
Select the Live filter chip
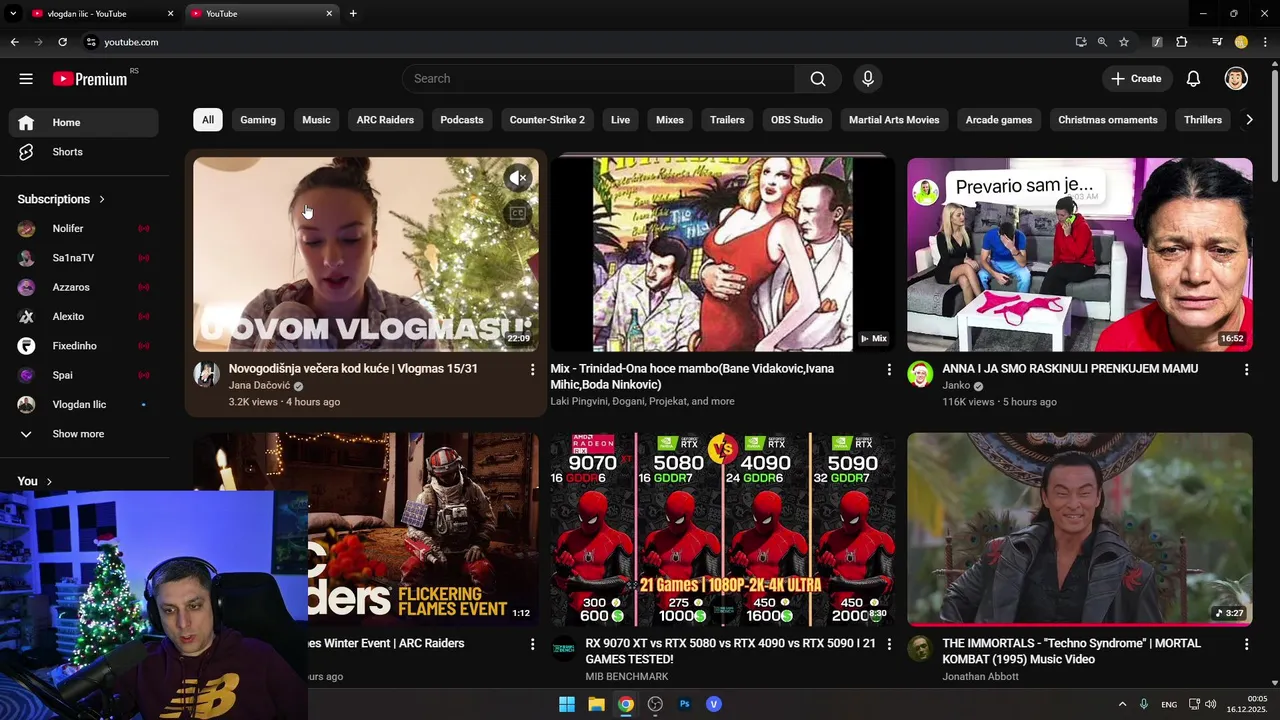click(x=620, y=120)
